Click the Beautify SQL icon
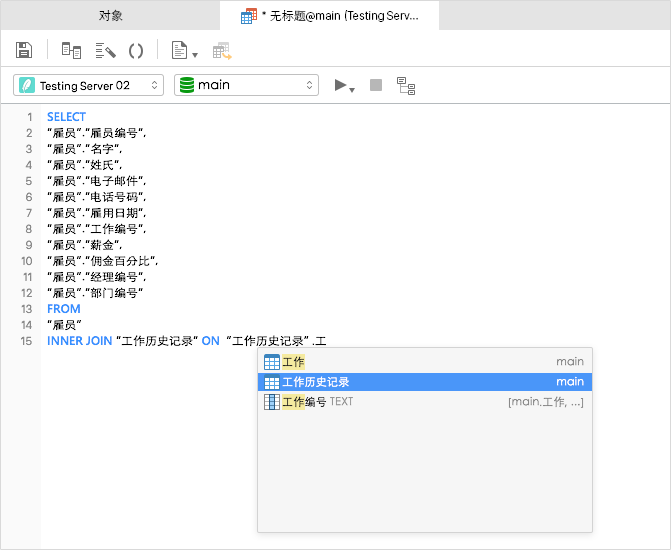Screen dimensions: 671x550 tap(105, 51)
